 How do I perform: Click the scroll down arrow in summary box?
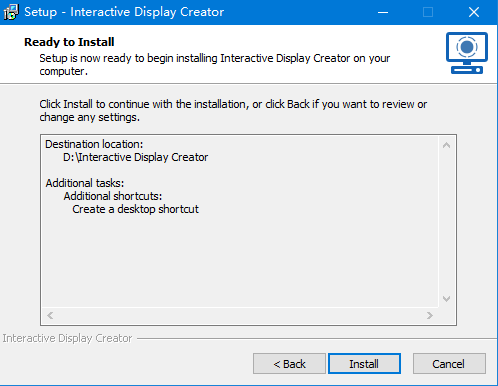coord(447,298)
